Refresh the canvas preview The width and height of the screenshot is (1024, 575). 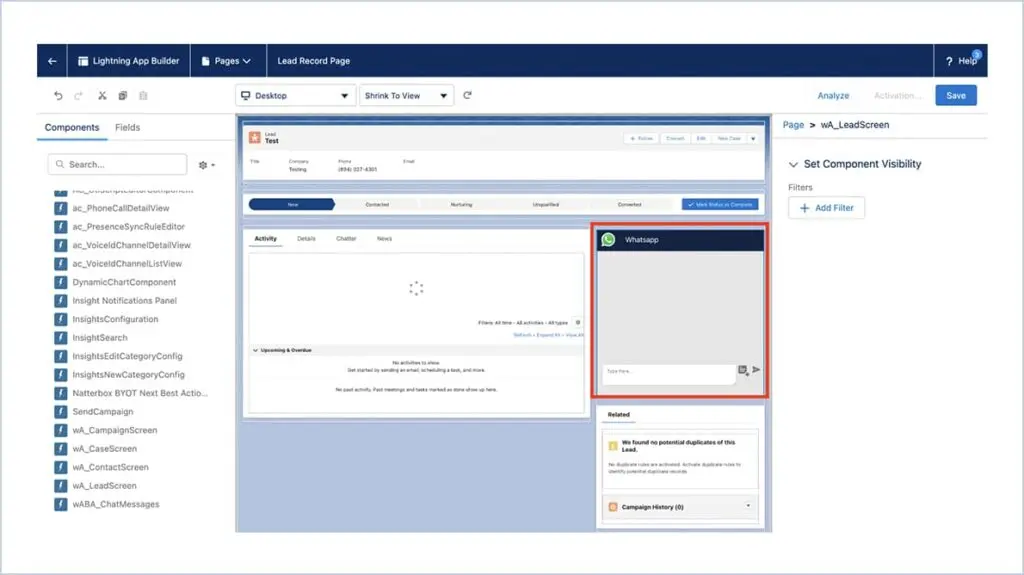(x=468, y=95)
